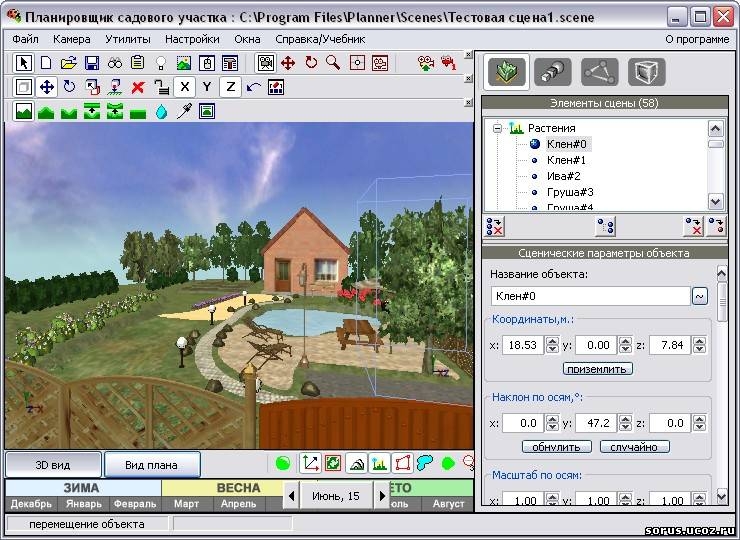This screenshot has height=540, width=740.
Task: Click the red center target icon
Action: click(x=357, y=63)
